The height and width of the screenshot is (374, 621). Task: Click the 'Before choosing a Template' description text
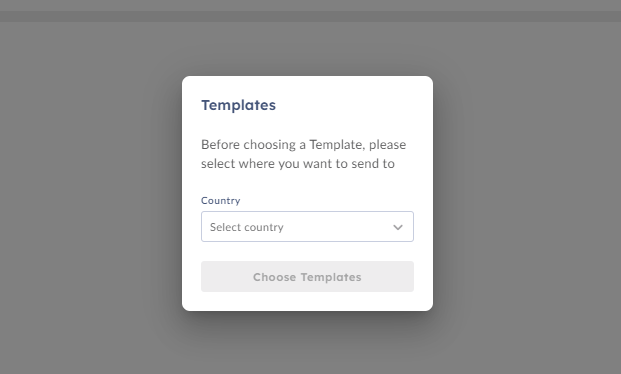click(303, 154)
